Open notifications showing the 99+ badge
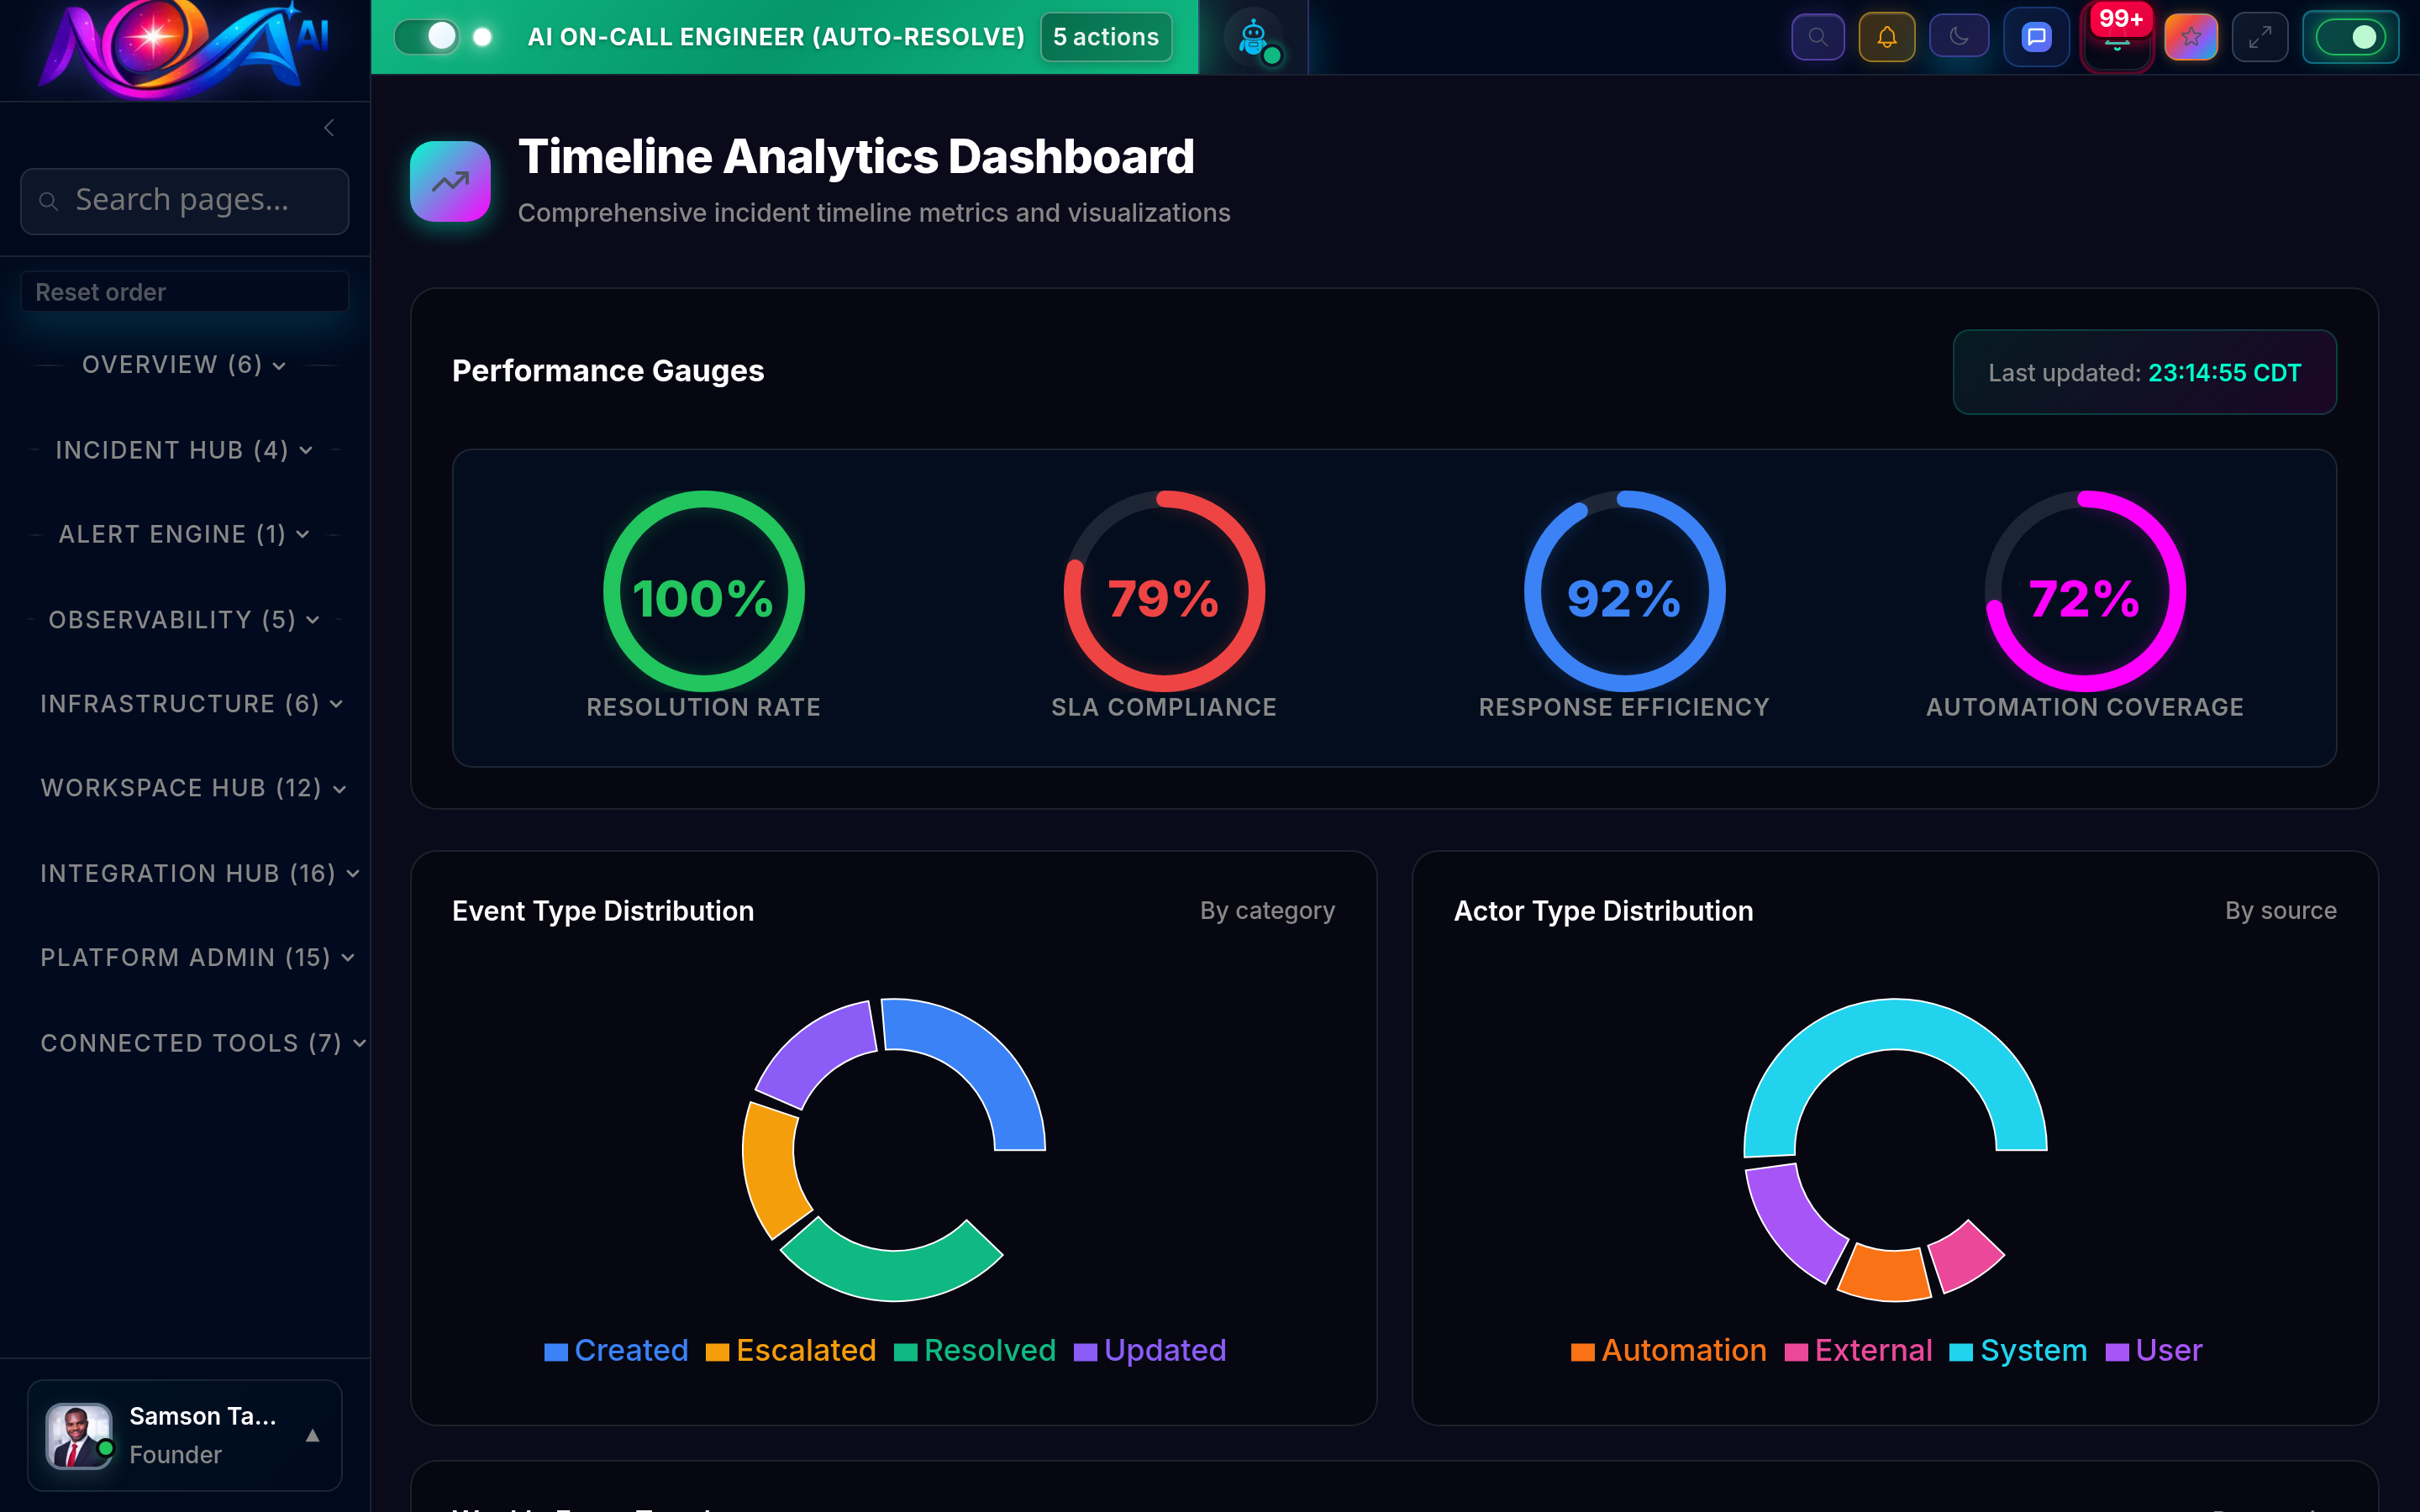Viewport: 2420px width, 1512px height. pyautogui.click(x=2118, y=40)
